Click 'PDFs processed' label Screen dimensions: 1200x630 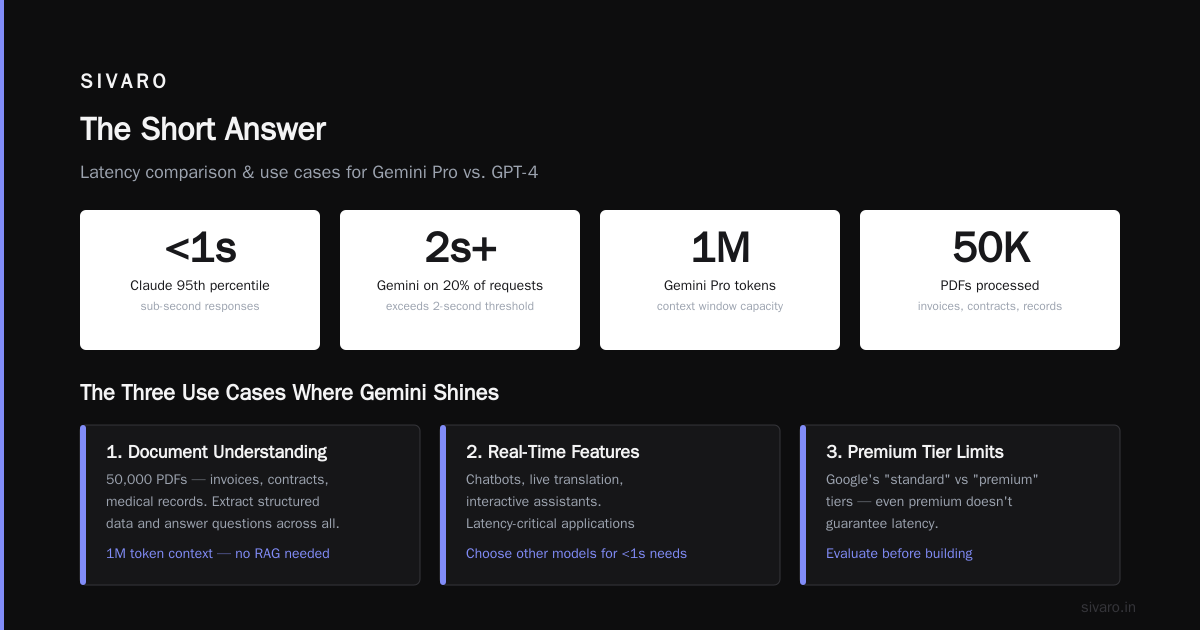pyautogui.click(x=990, y=286)
